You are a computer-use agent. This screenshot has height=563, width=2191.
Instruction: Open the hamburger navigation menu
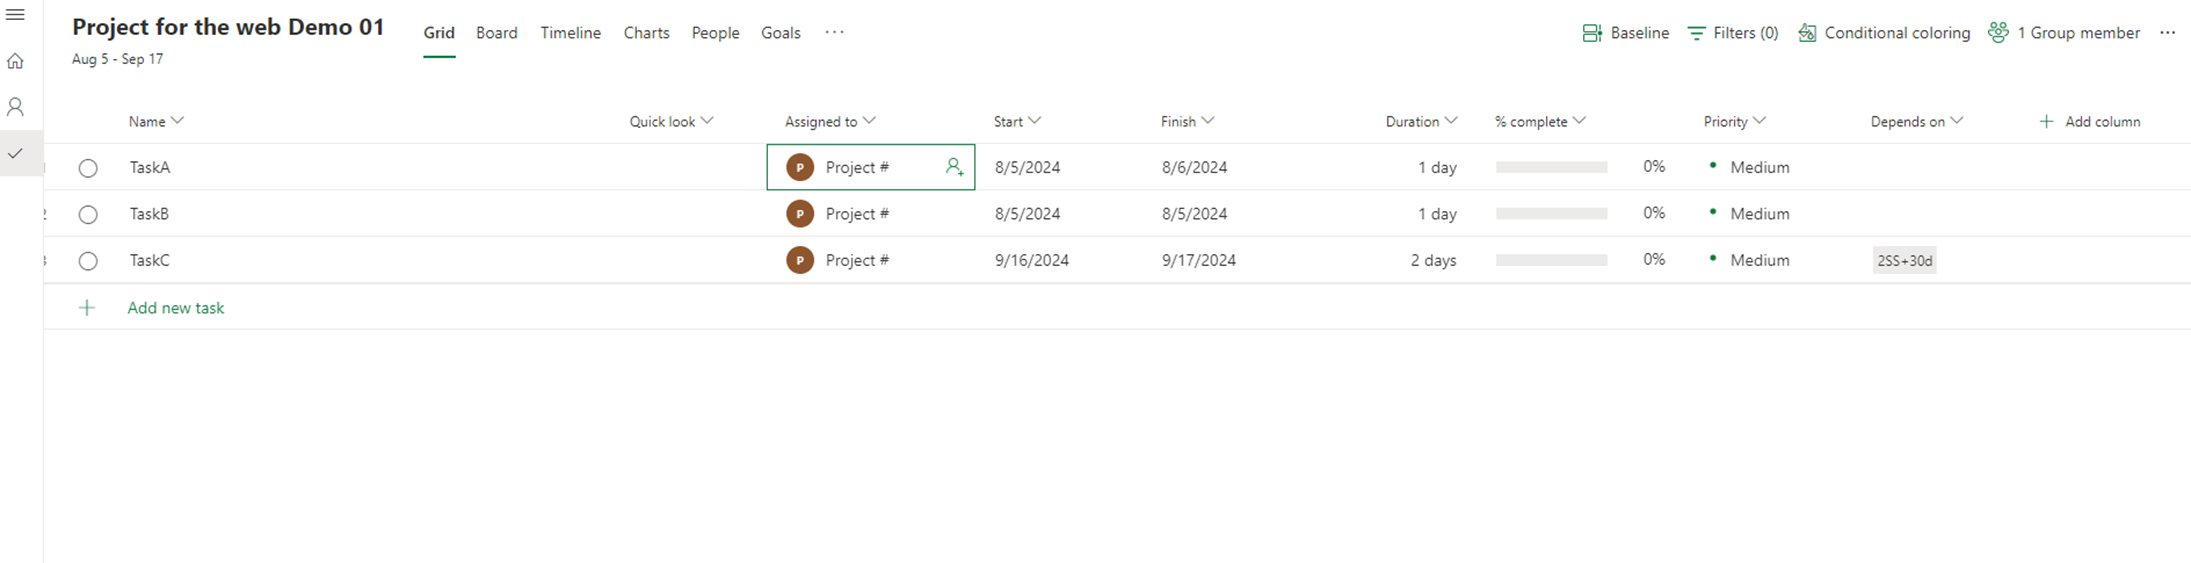point(15,14)
